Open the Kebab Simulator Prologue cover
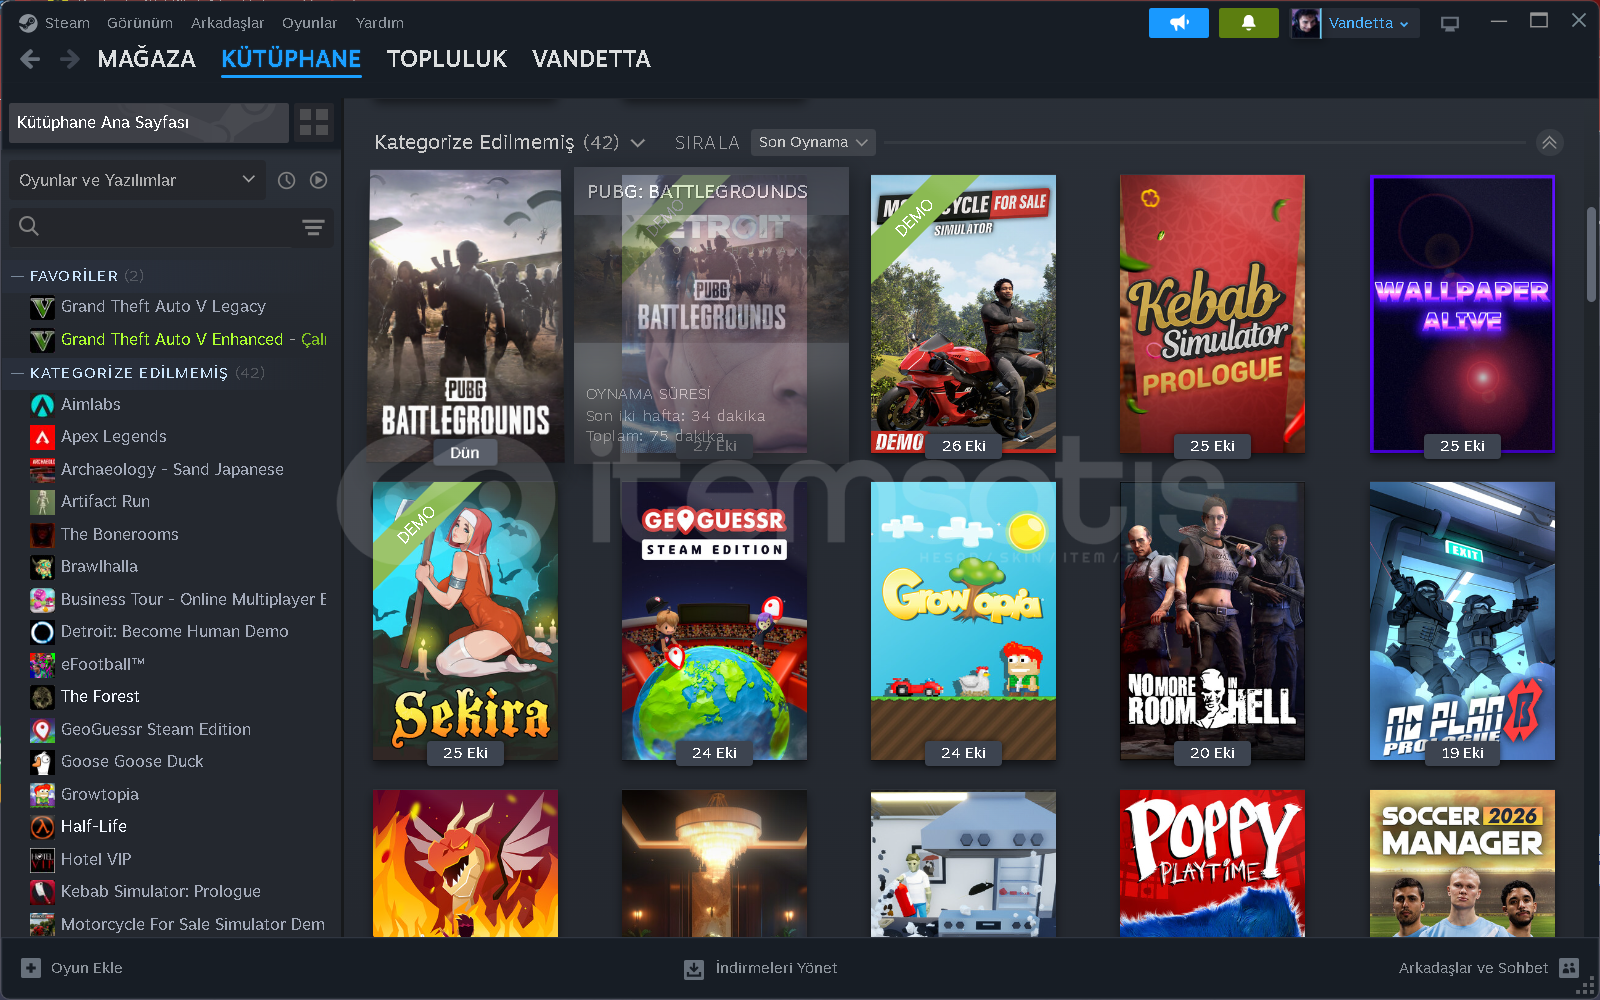The height and width of the screenshot is (1000, 1600). tap(1212, 314)
